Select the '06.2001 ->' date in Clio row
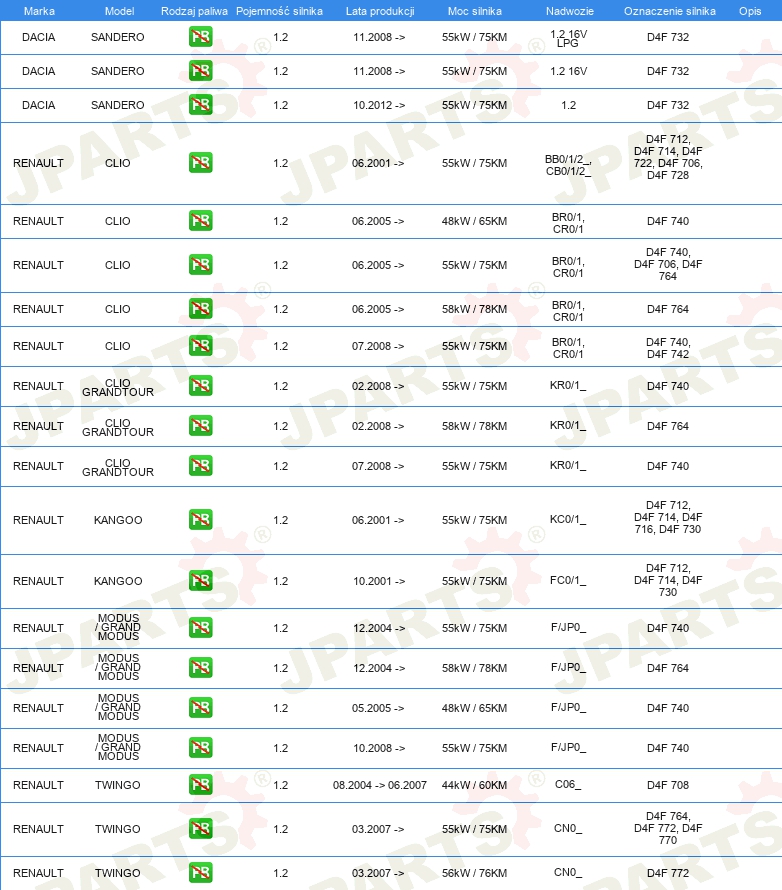 378,163
